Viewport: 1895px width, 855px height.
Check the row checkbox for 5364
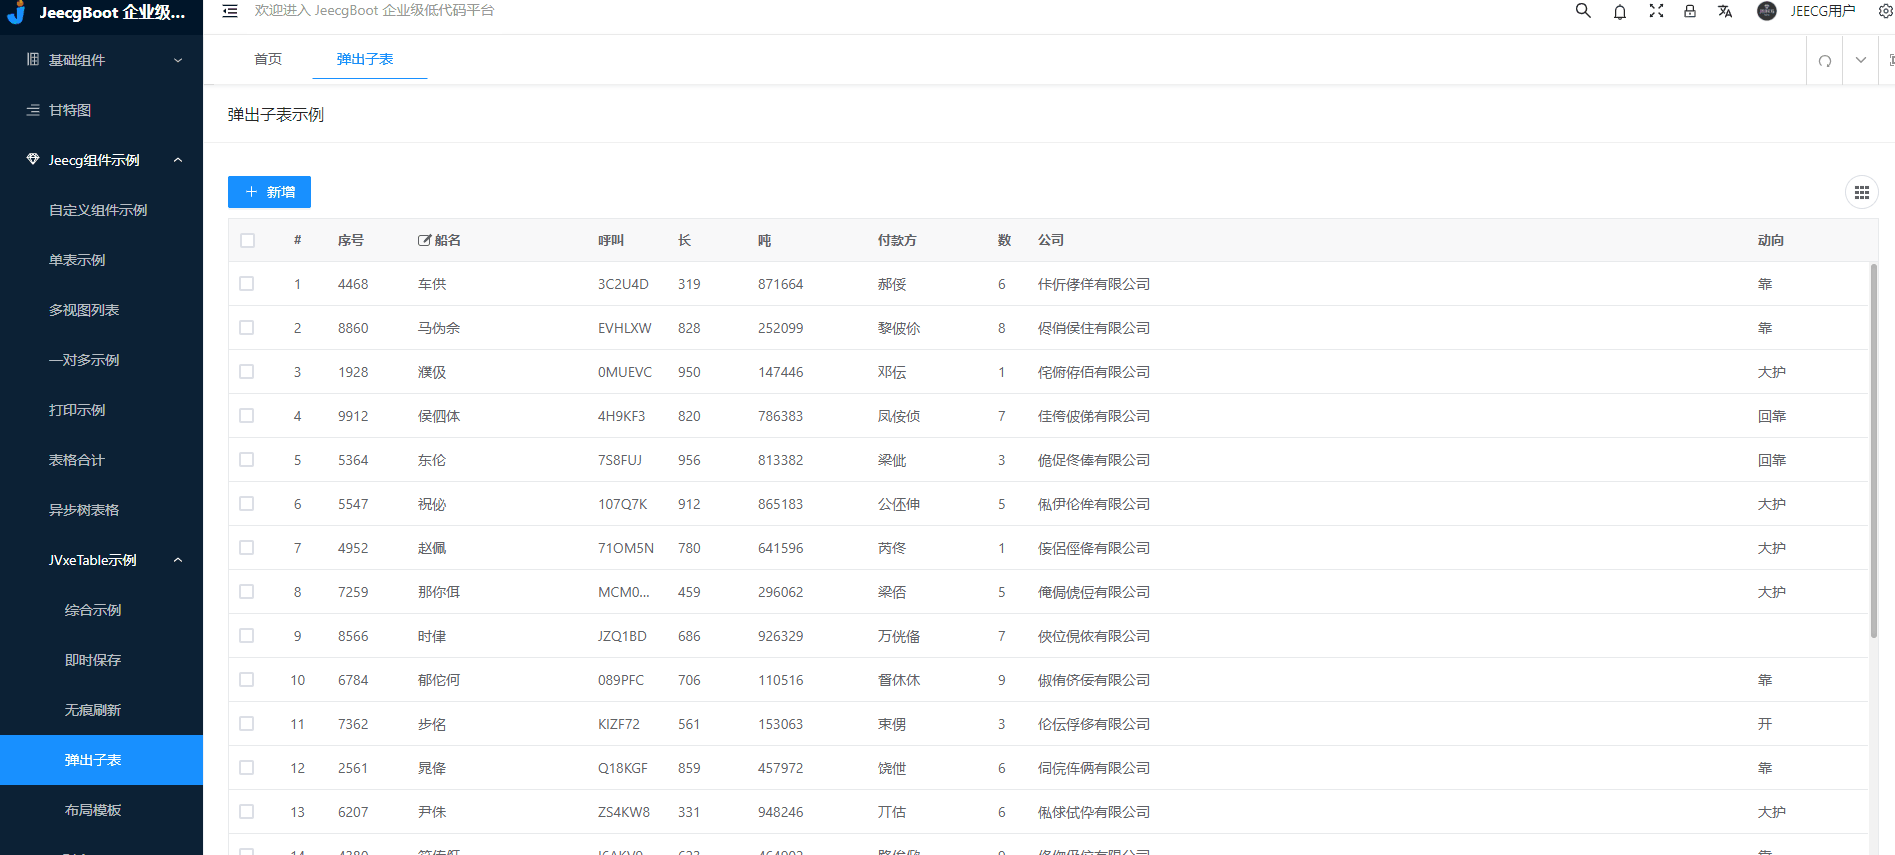(x=247, y=460)
